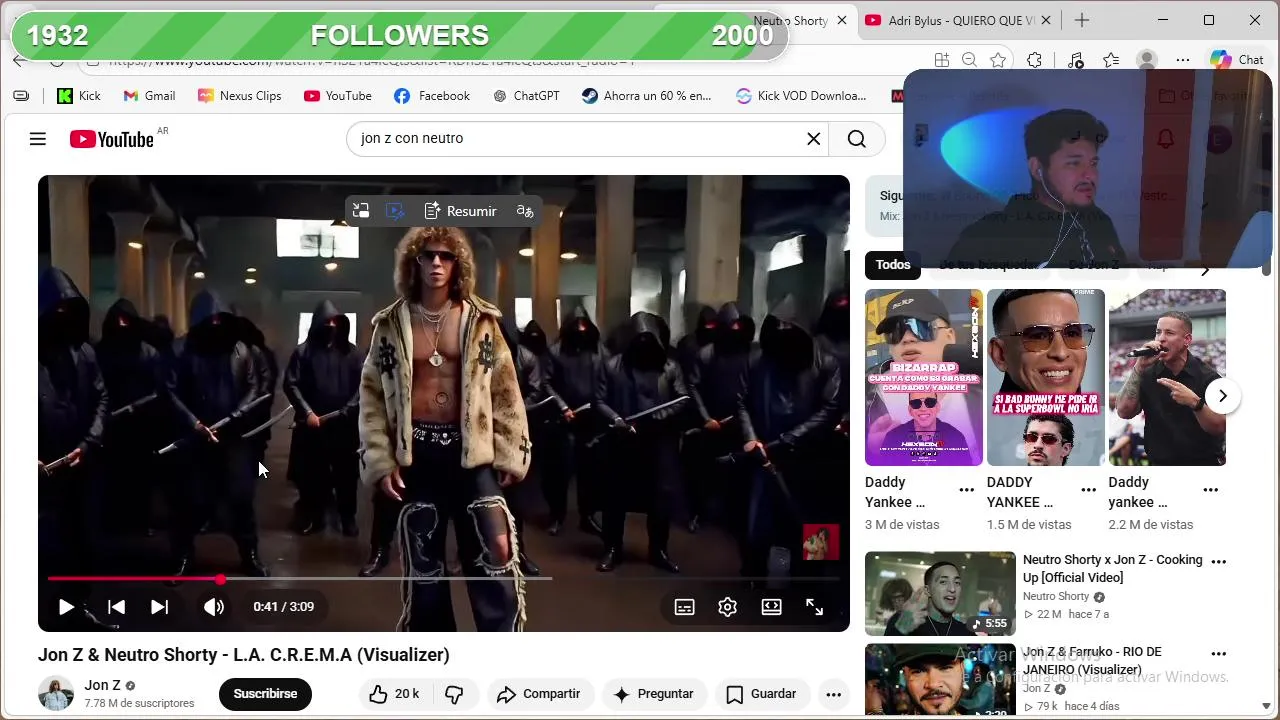Jump to the previous video
This screenshot has width=1280, height=720.
tap(116, 607)
